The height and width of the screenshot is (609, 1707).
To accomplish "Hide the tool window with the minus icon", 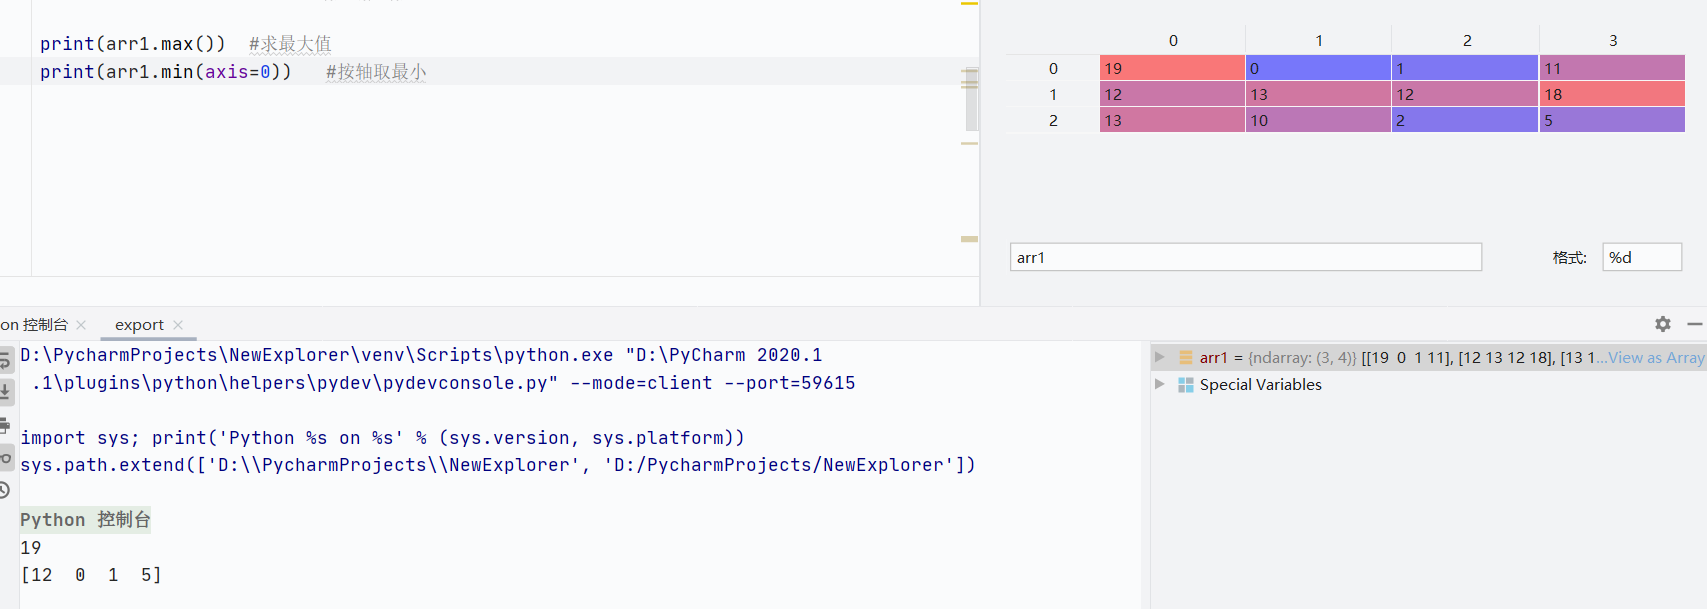I will click(x=1695, y=324).
